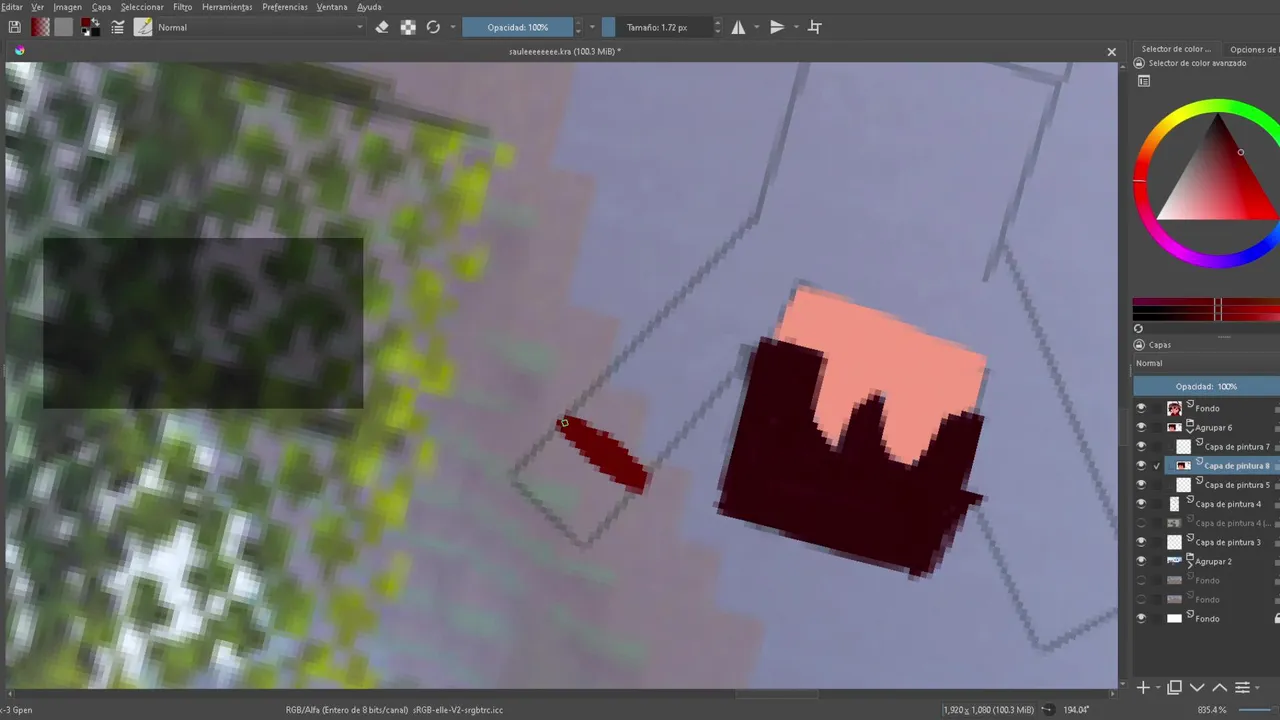Click the reload original preset icon
The height and width of the screenshot is (720, 1280).
click(433, 27)
